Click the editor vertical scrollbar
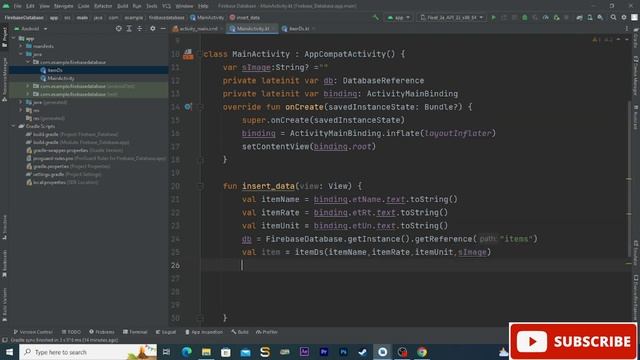Image resolution: width=640 pixels, height=360 pixels. [x=629, y=180]
